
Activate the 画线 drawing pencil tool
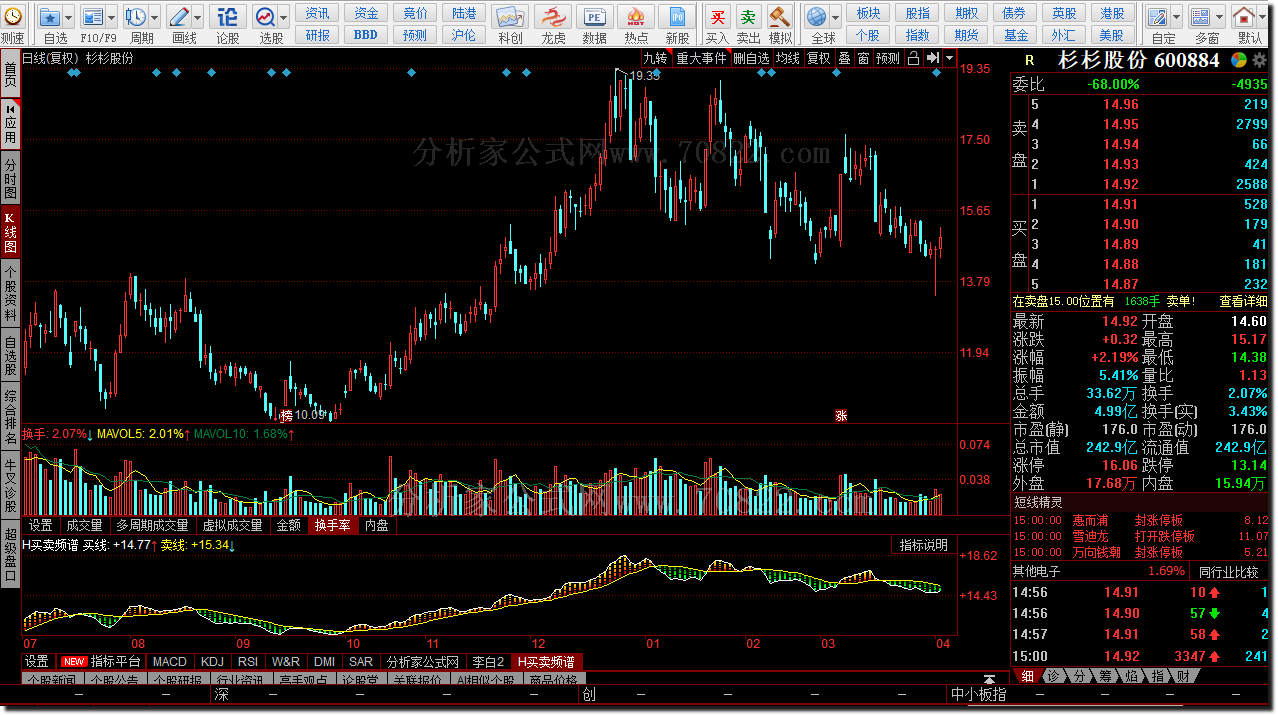[179, 17]
